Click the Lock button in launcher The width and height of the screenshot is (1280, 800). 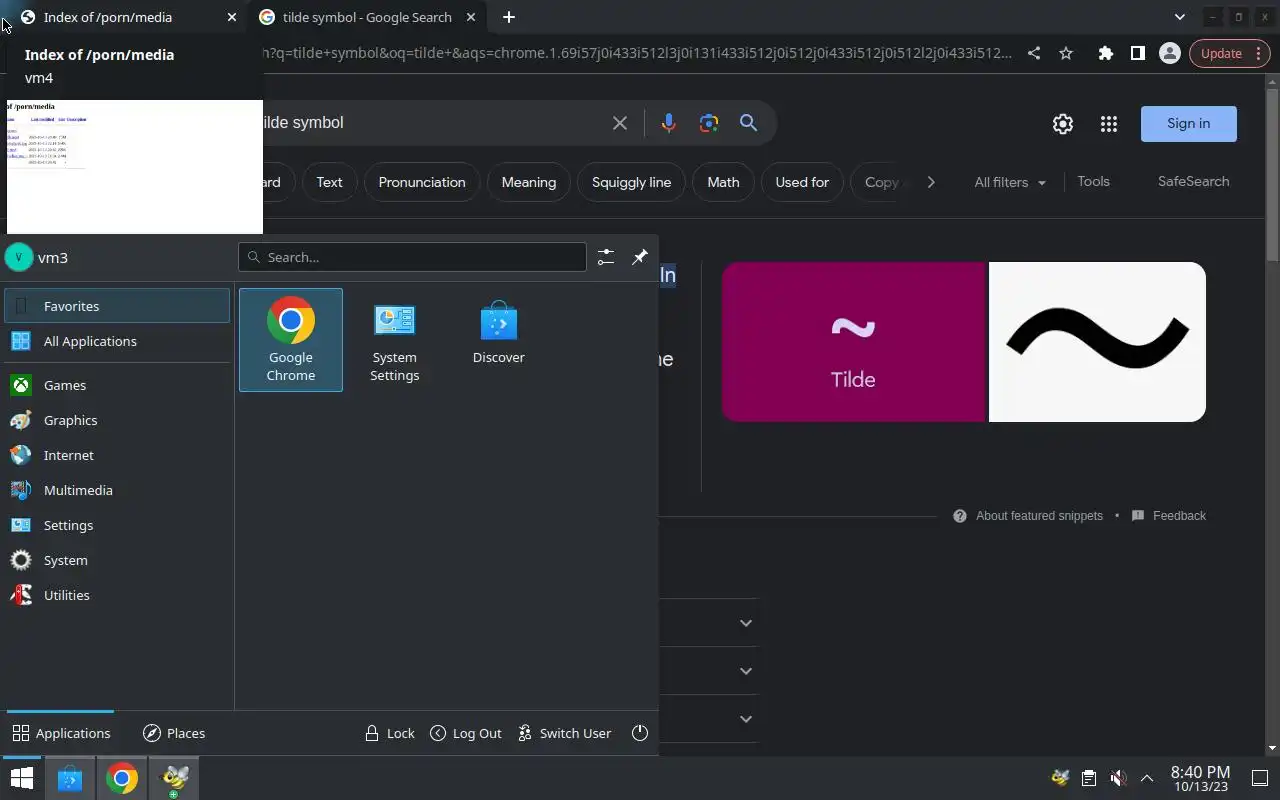[x=389, y=733]
